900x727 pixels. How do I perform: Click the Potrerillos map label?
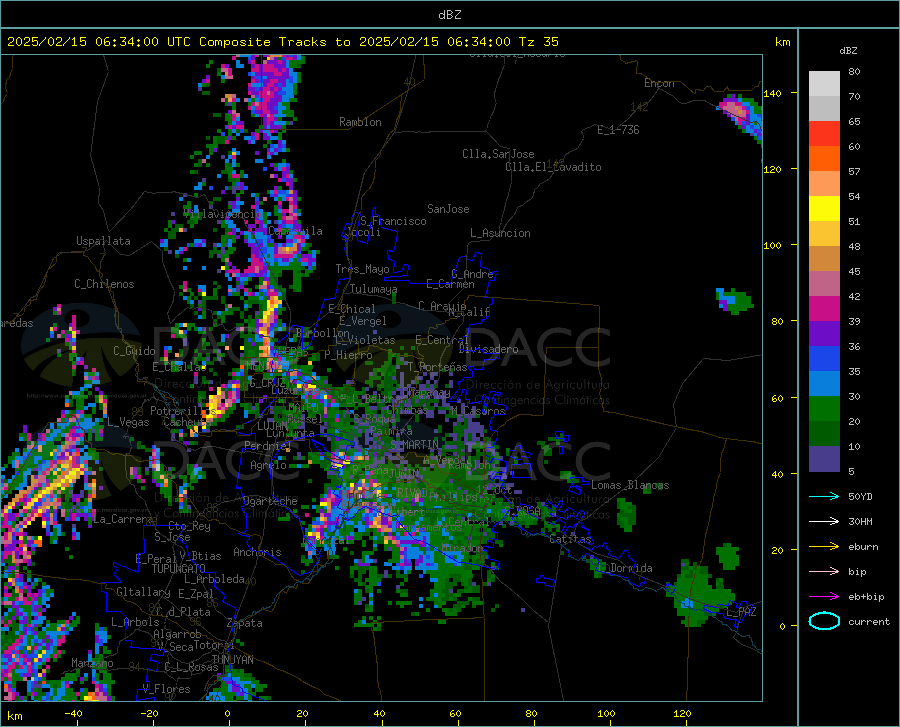pos(183,411)
